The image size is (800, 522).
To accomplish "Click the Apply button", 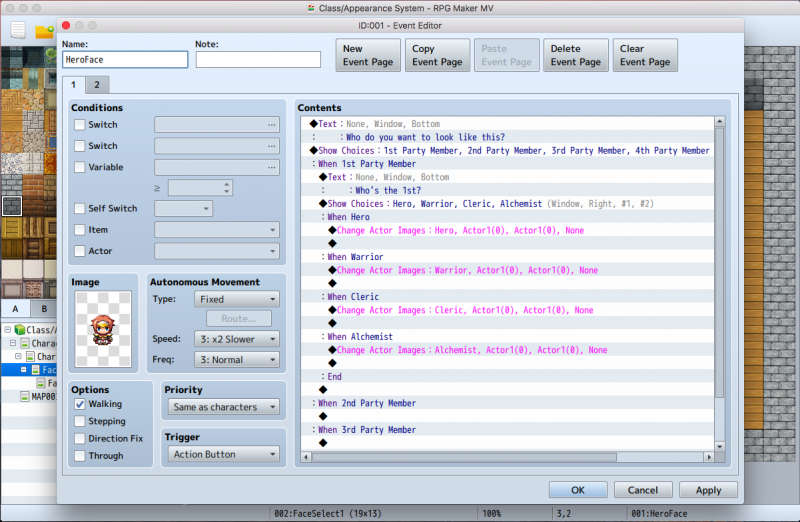I will tap(708, 490).
